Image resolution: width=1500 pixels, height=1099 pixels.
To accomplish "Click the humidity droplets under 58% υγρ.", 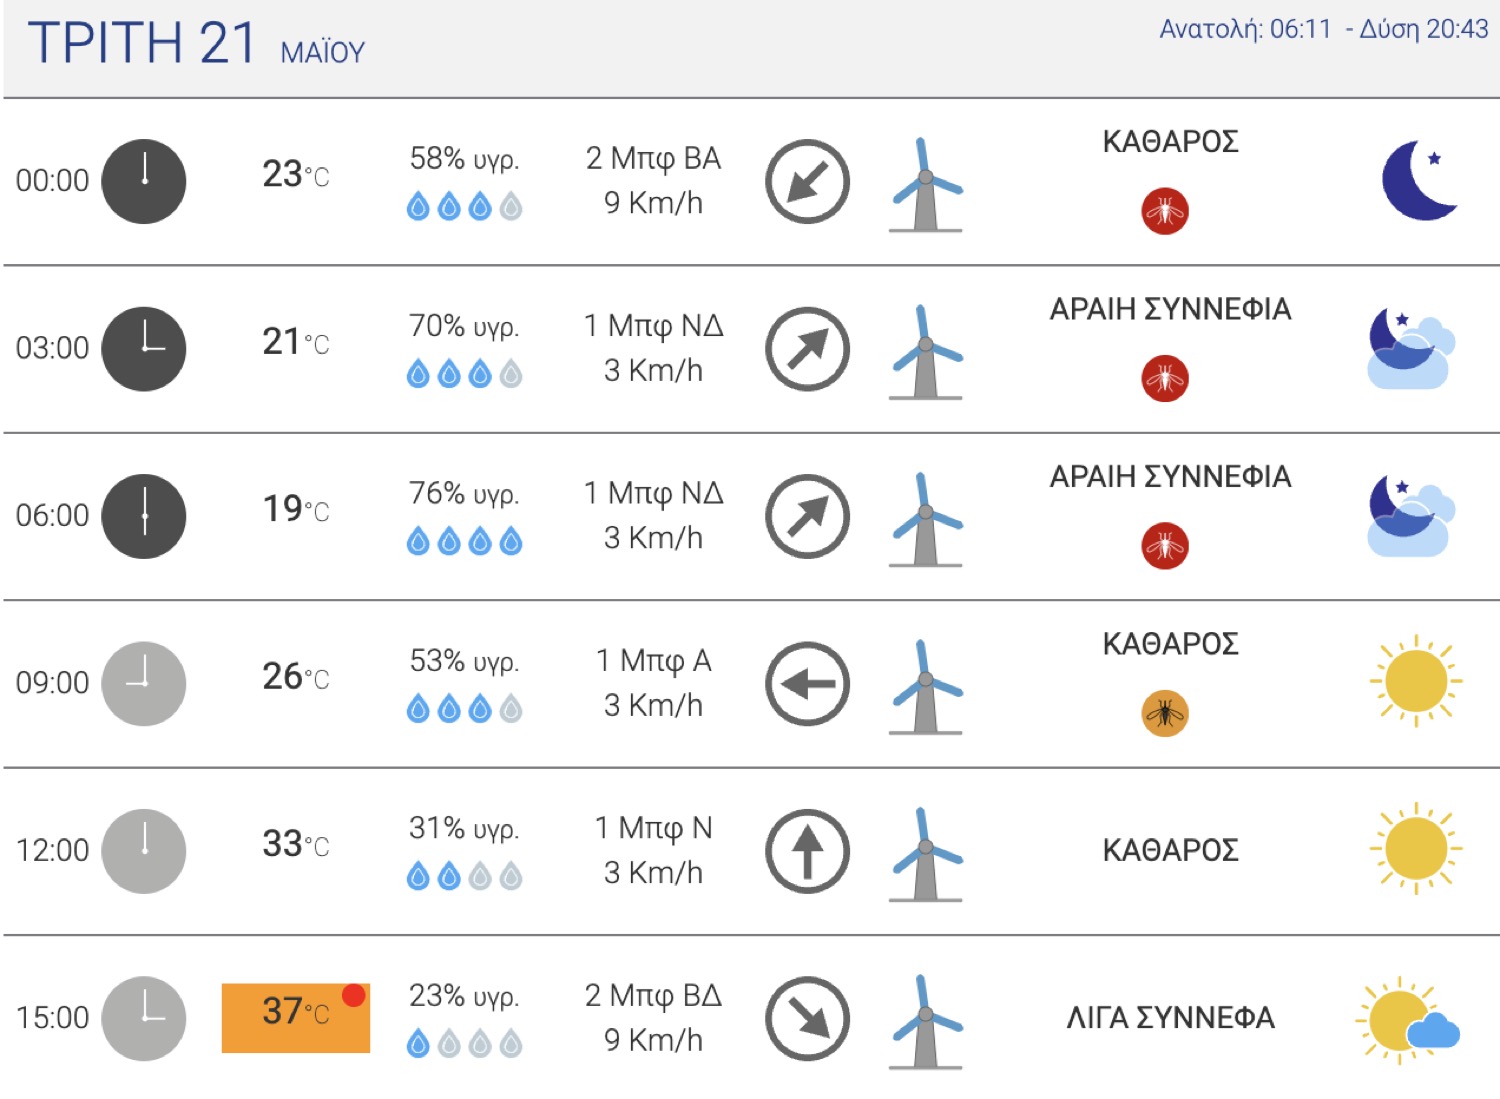I will (465, 207).
